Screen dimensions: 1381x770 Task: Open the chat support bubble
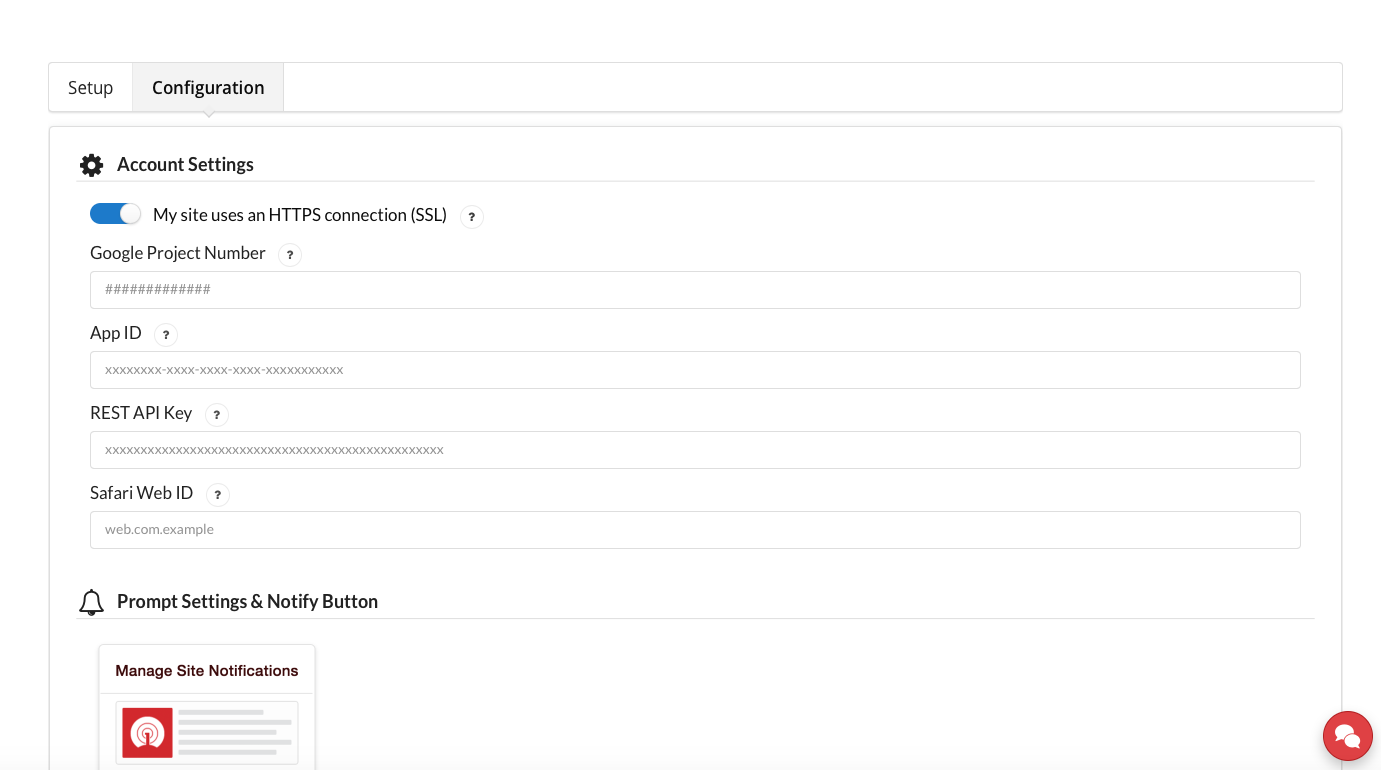pyautogui.click(x=1347, y=736)
